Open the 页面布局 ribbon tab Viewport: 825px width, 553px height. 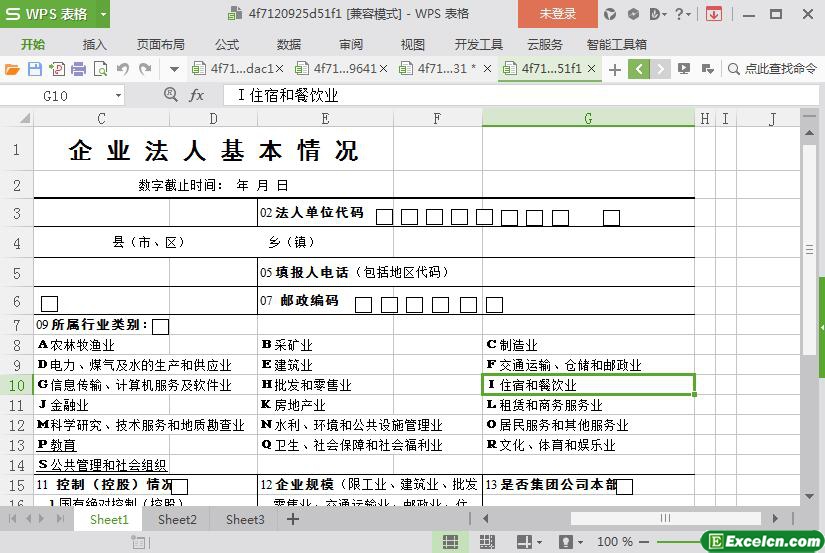click(160, 44)
